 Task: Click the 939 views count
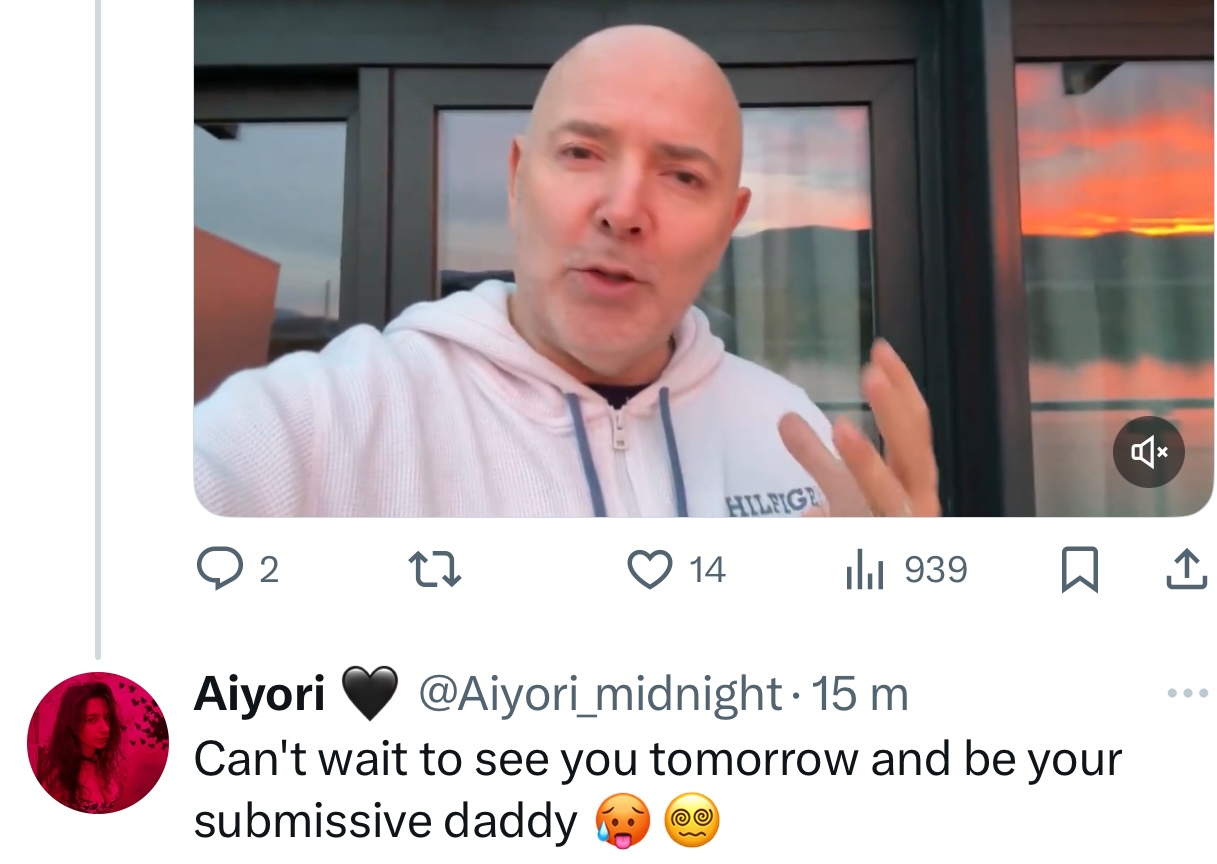[936, 570]
